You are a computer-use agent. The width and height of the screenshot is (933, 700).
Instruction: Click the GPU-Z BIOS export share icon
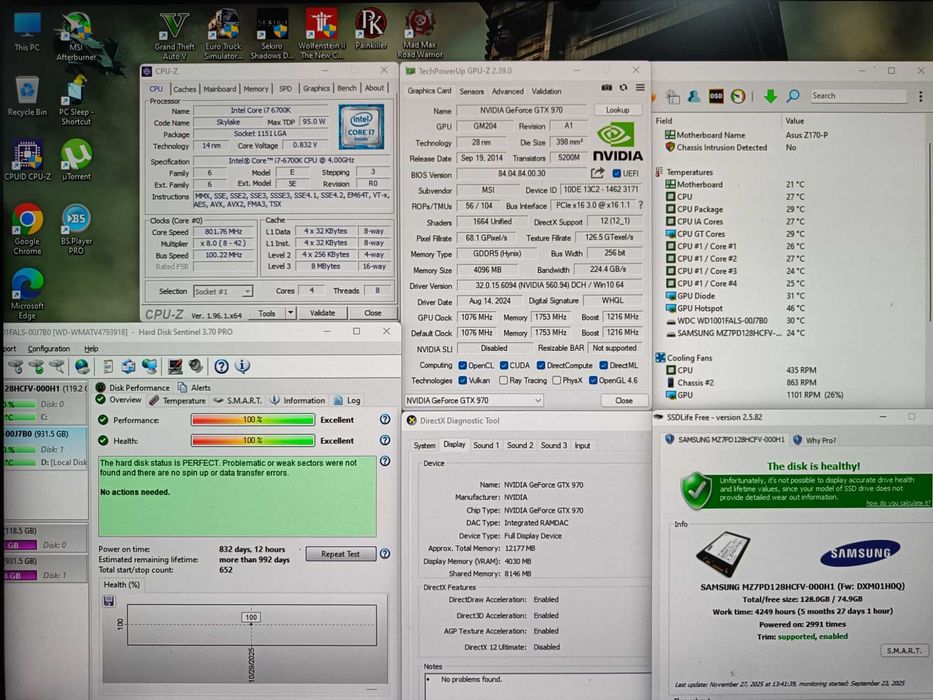(x=597, y=173)
